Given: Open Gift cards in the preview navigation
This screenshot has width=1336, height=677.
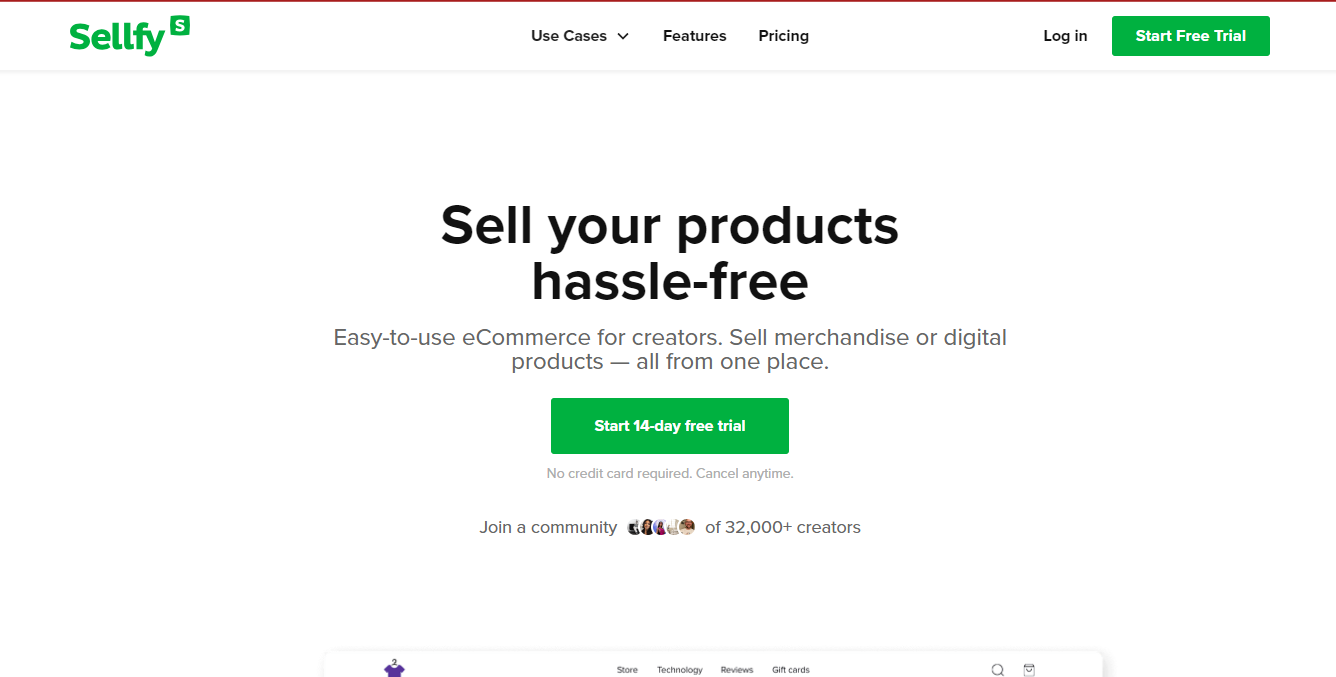Looking at the screenshot, I should 791,670.
